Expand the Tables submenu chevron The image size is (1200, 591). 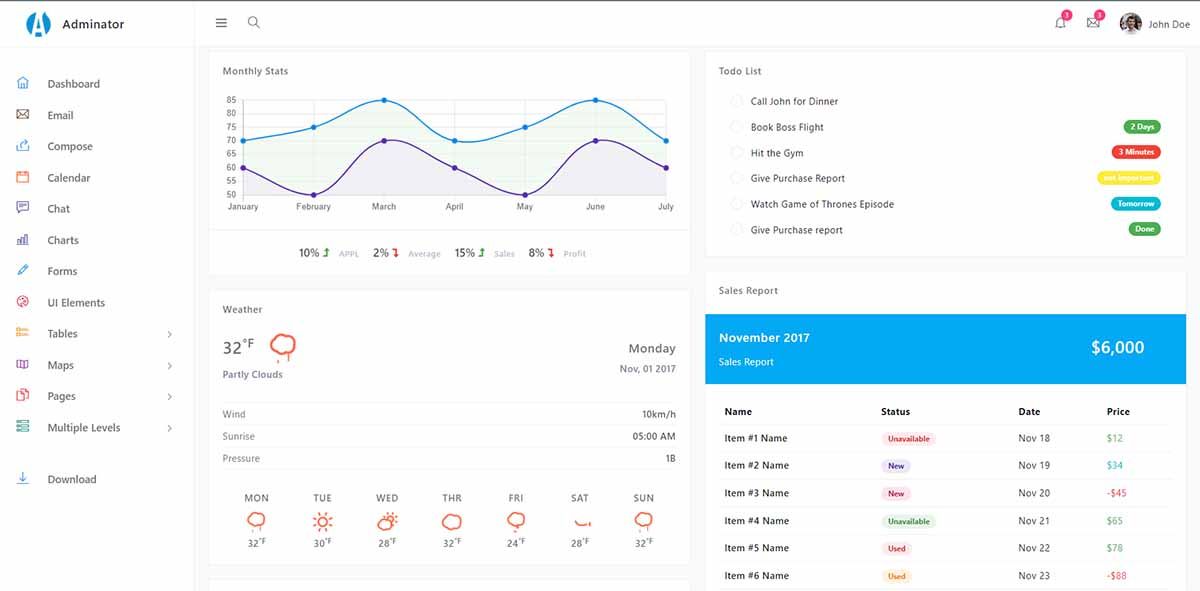tap(169, 334)
